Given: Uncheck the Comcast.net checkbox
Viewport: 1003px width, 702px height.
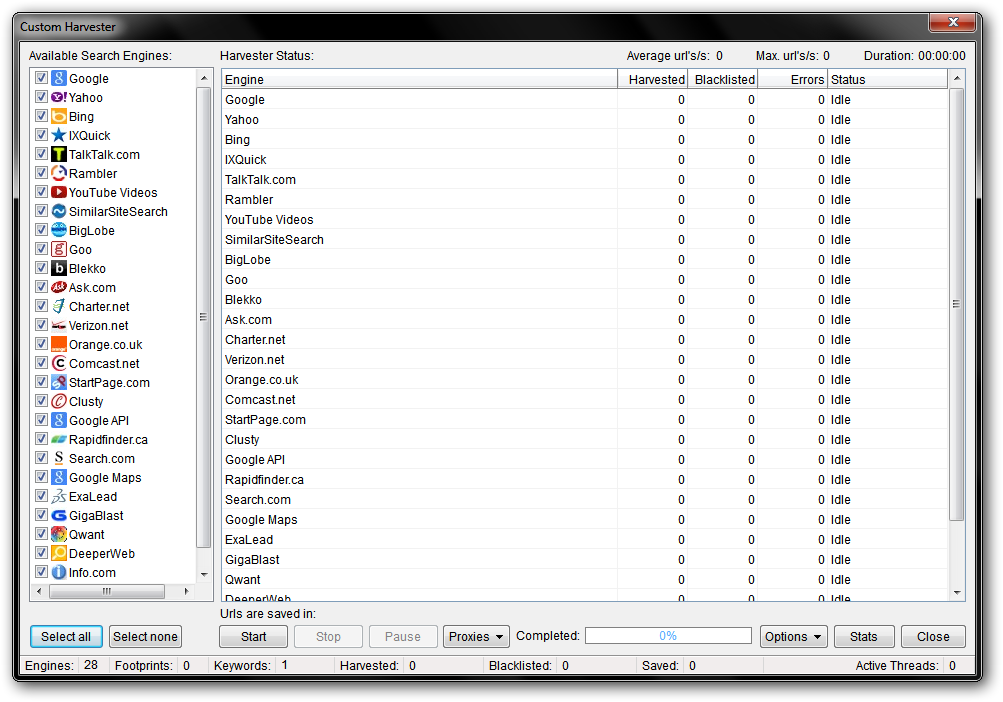Looking at the screenshot, I should point(42,363).
